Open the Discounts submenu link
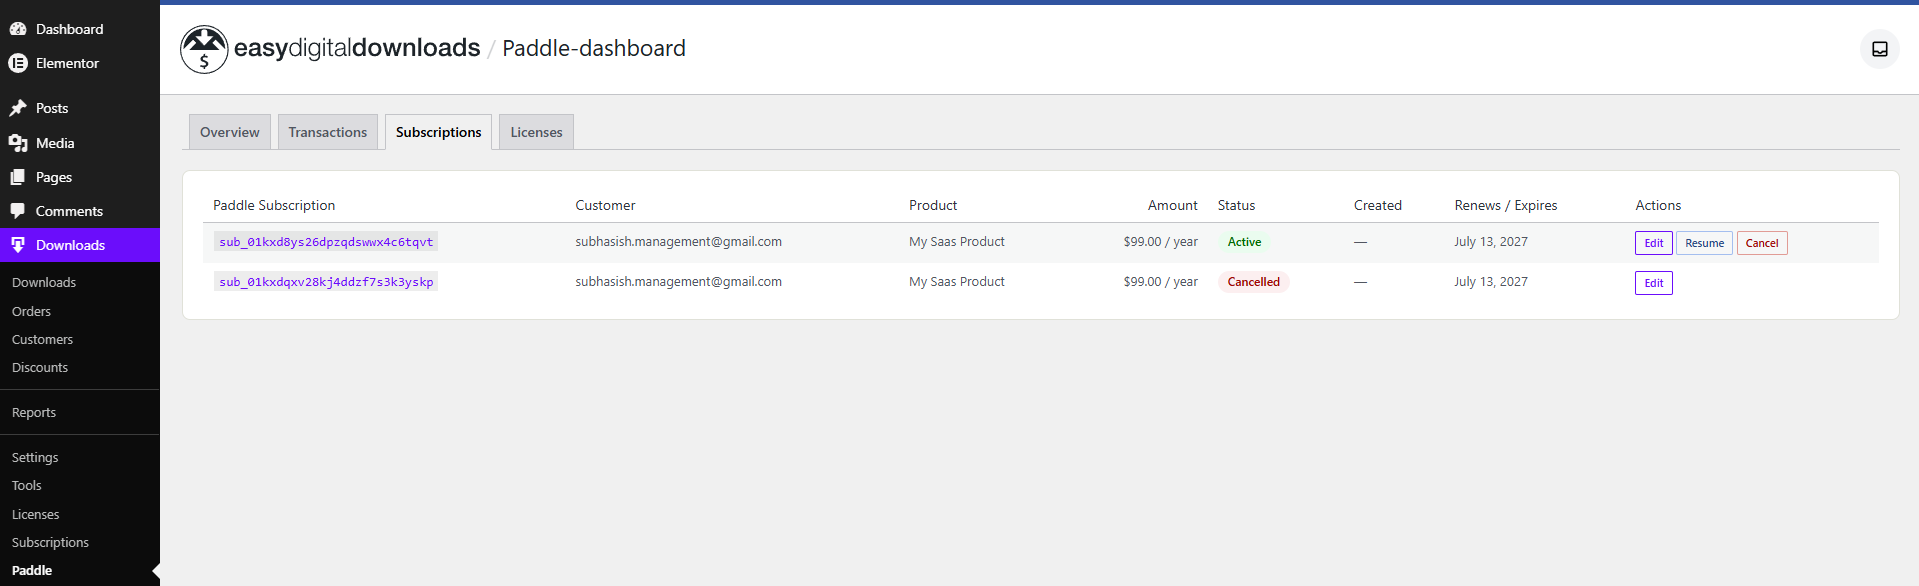Viewport: 1919px width, 586px height. [40, 368]
